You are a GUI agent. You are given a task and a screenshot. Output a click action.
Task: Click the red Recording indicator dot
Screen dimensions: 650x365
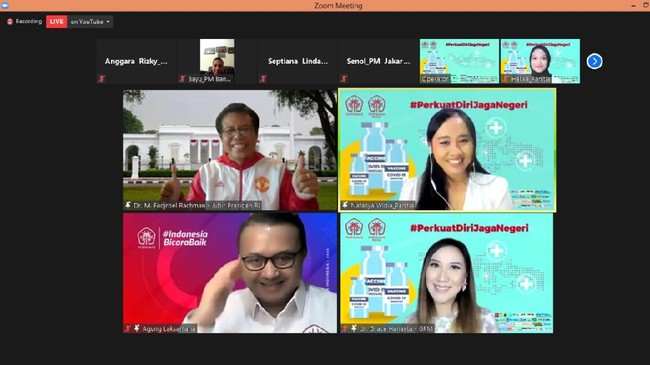tap(10, 22)
